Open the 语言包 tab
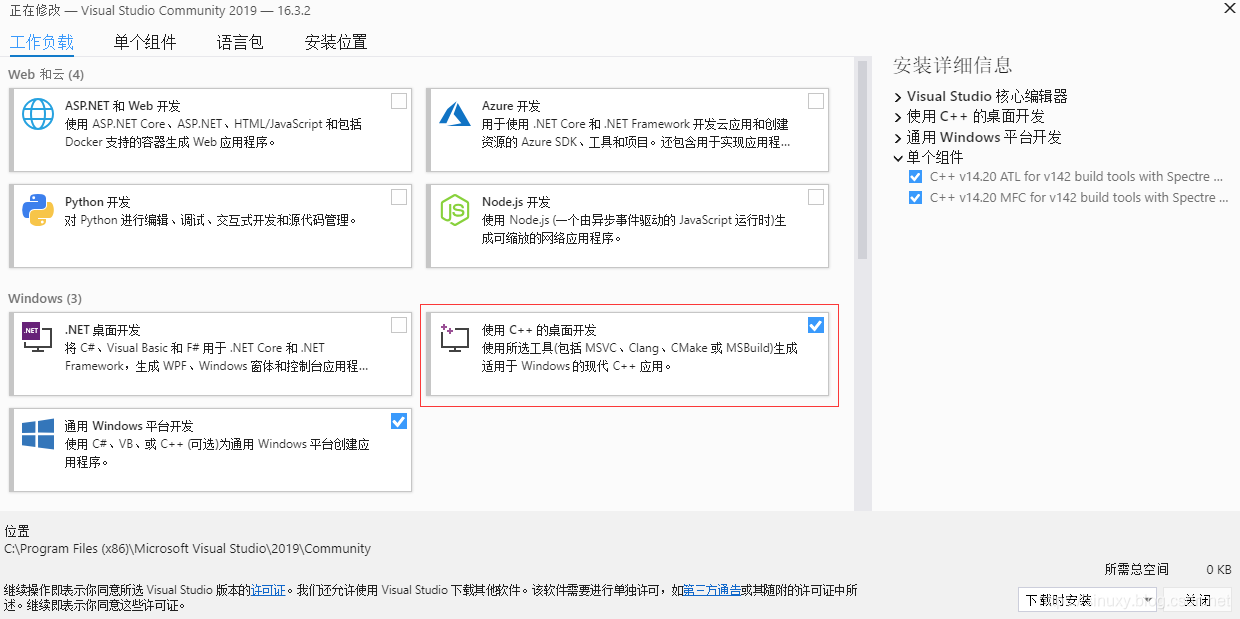Viewport: 1240px width, 619px height. pos(239,42)
